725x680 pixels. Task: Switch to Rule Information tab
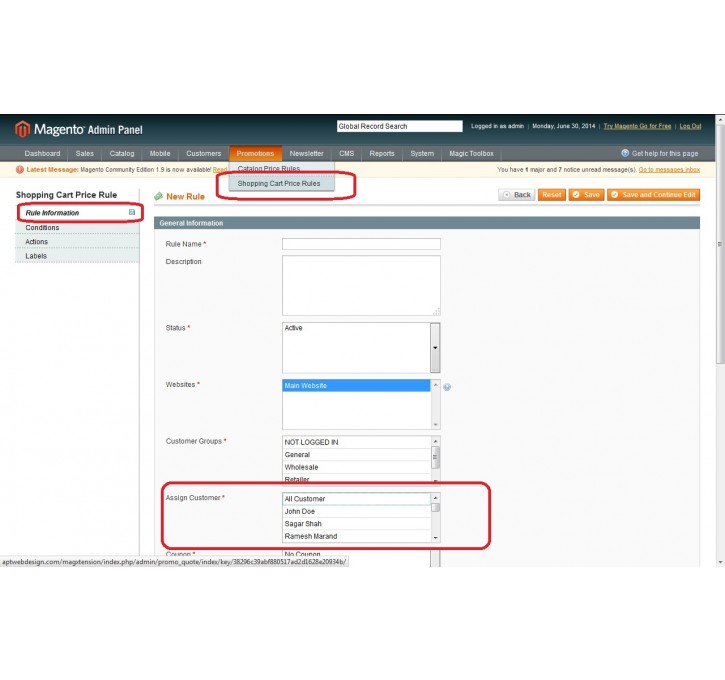click(77, 213)
